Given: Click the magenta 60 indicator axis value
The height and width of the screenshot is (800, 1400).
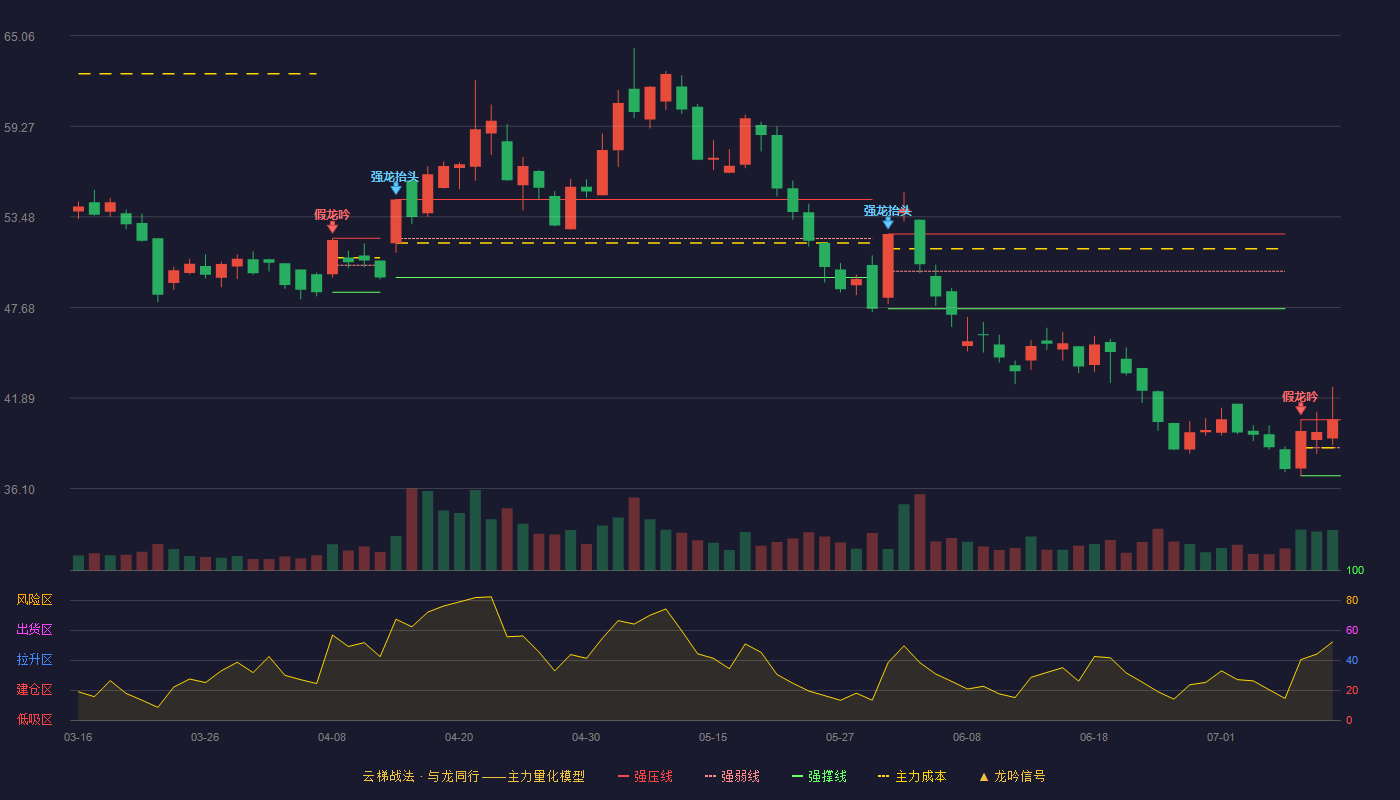Looking at the screenshot, I should point(1352,631).
